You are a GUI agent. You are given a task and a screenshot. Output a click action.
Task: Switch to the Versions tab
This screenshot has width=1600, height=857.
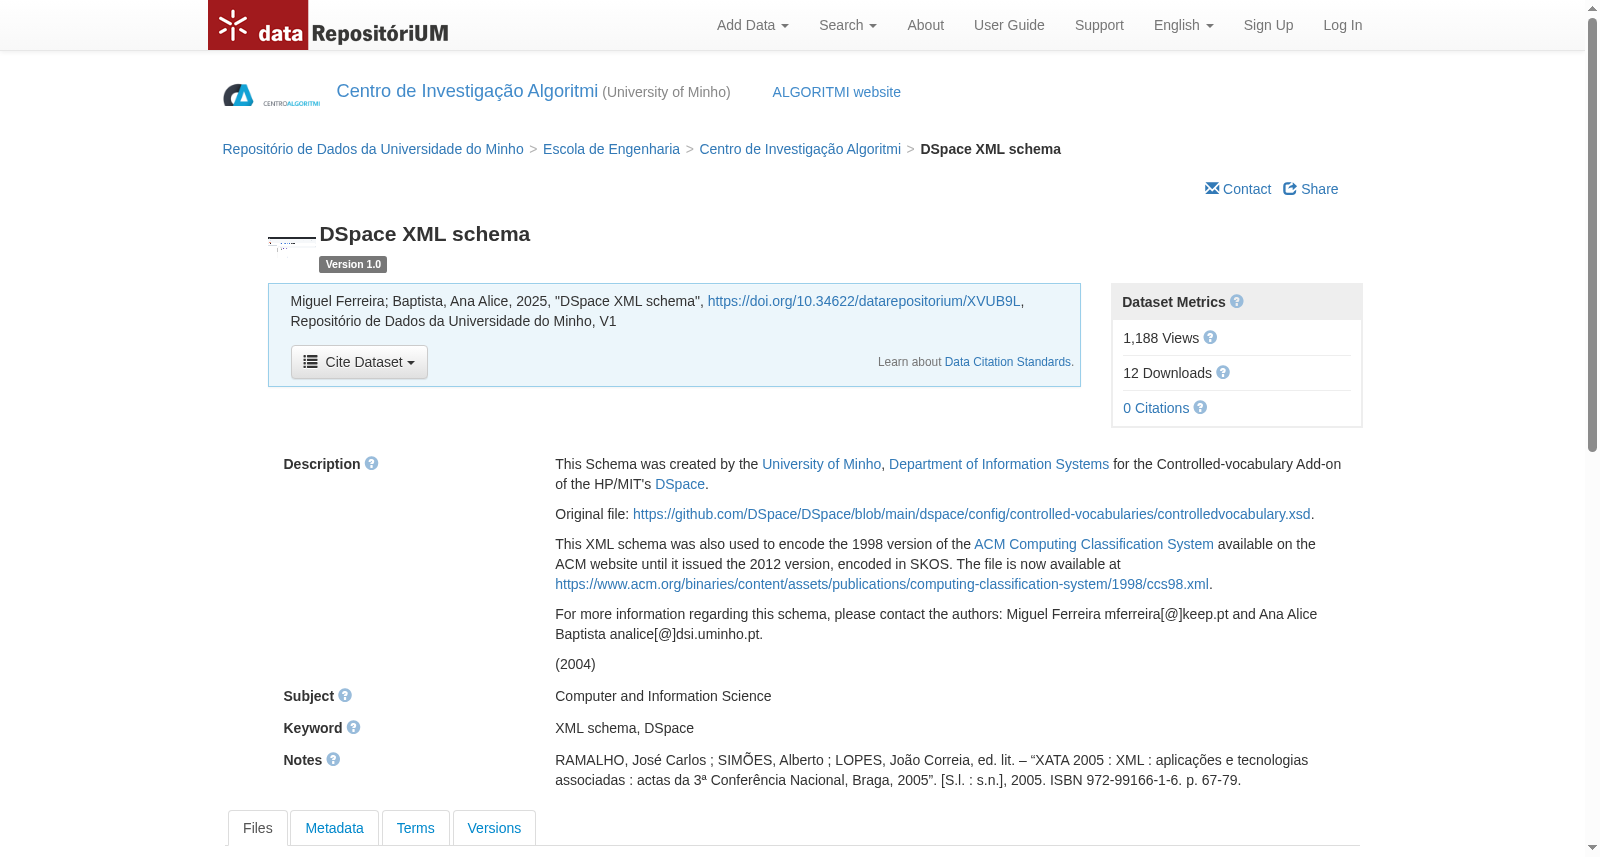[x=494, y=828]
